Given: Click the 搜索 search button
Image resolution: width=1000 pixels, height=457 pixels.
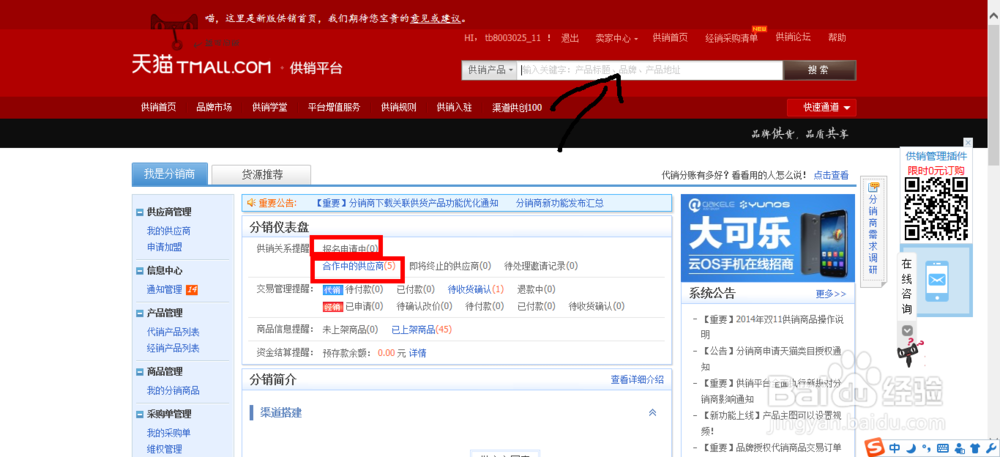Looking at the screenshot, I should click(x=820, y=70).
